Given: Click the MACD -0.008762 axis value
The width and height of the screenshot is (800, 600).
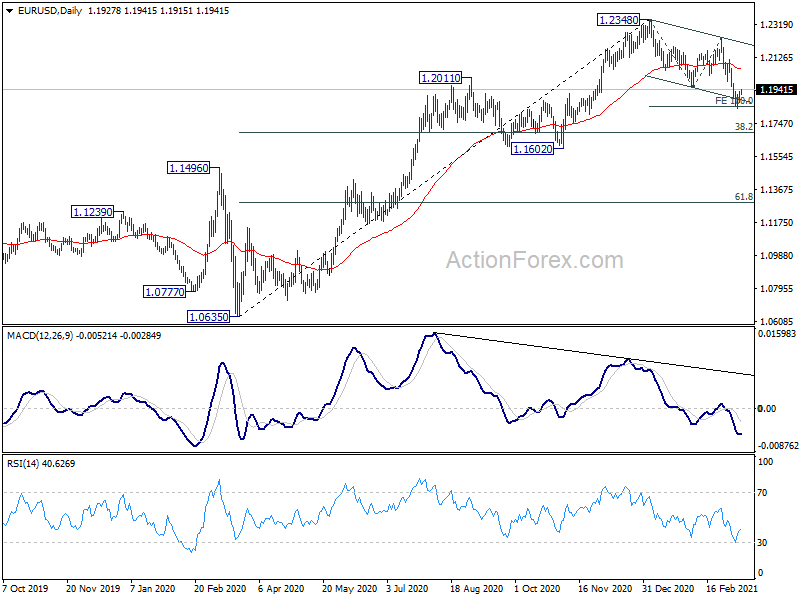Looking at the screenshot, I should click(778, 446).
